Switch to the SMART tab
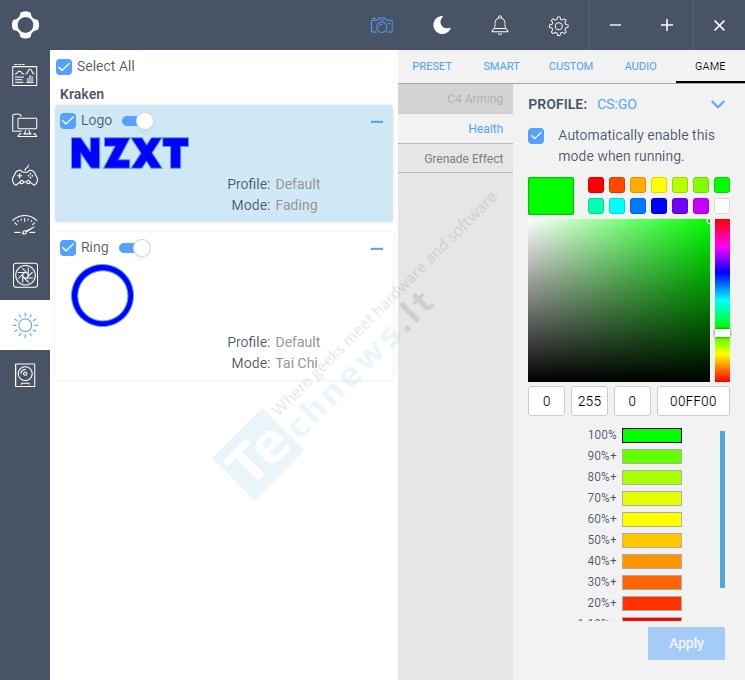Viewport: 745px width, 680px height. (x=501, y=66)
